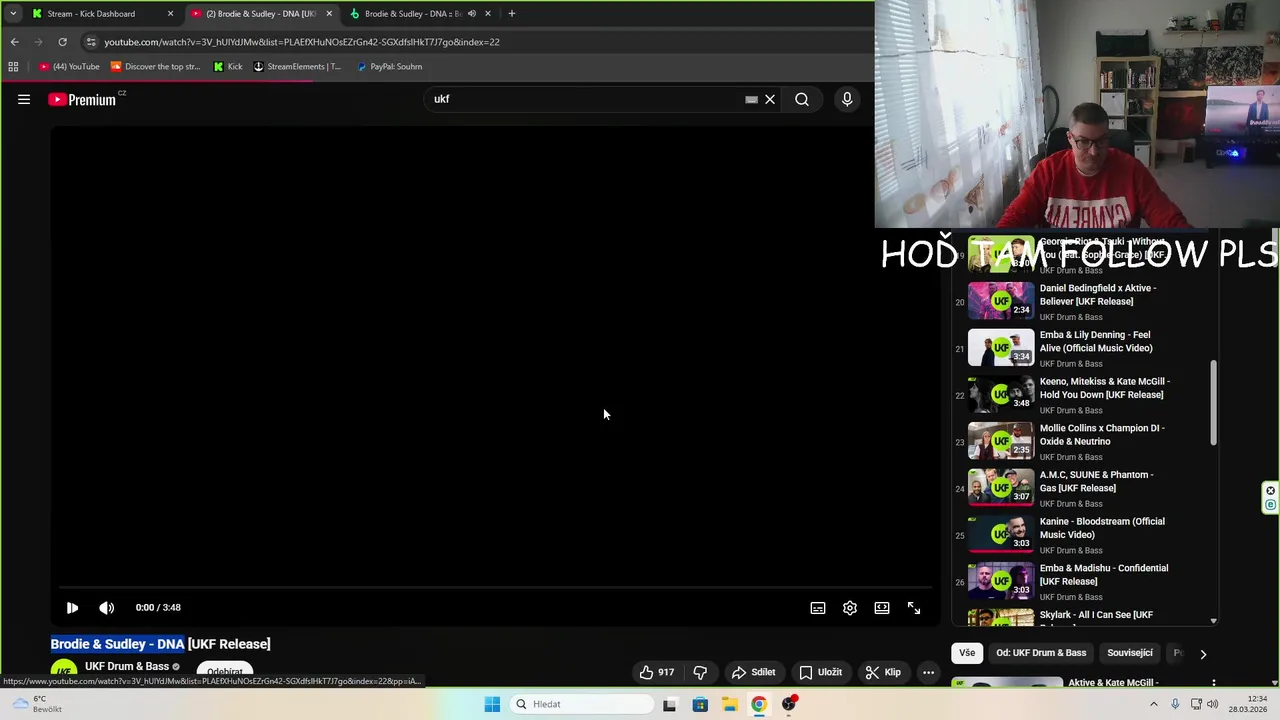Image resolution: width=1280 pixels, height=720 pixels.
Task: Open the player settings gear
Action: pyautogui.click(x=850, y=607)
